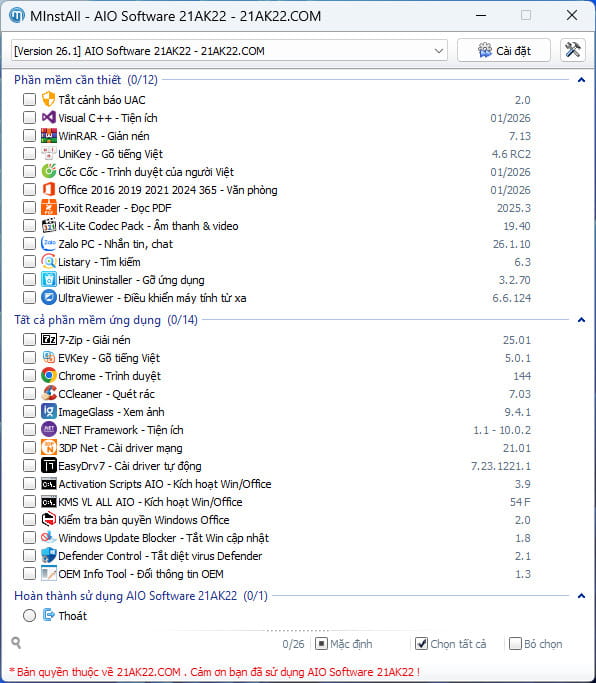Viewport: 596px width, 683px height.
Task: Open the Version 26.1 preset dropdown
Action: click(229, 51)
